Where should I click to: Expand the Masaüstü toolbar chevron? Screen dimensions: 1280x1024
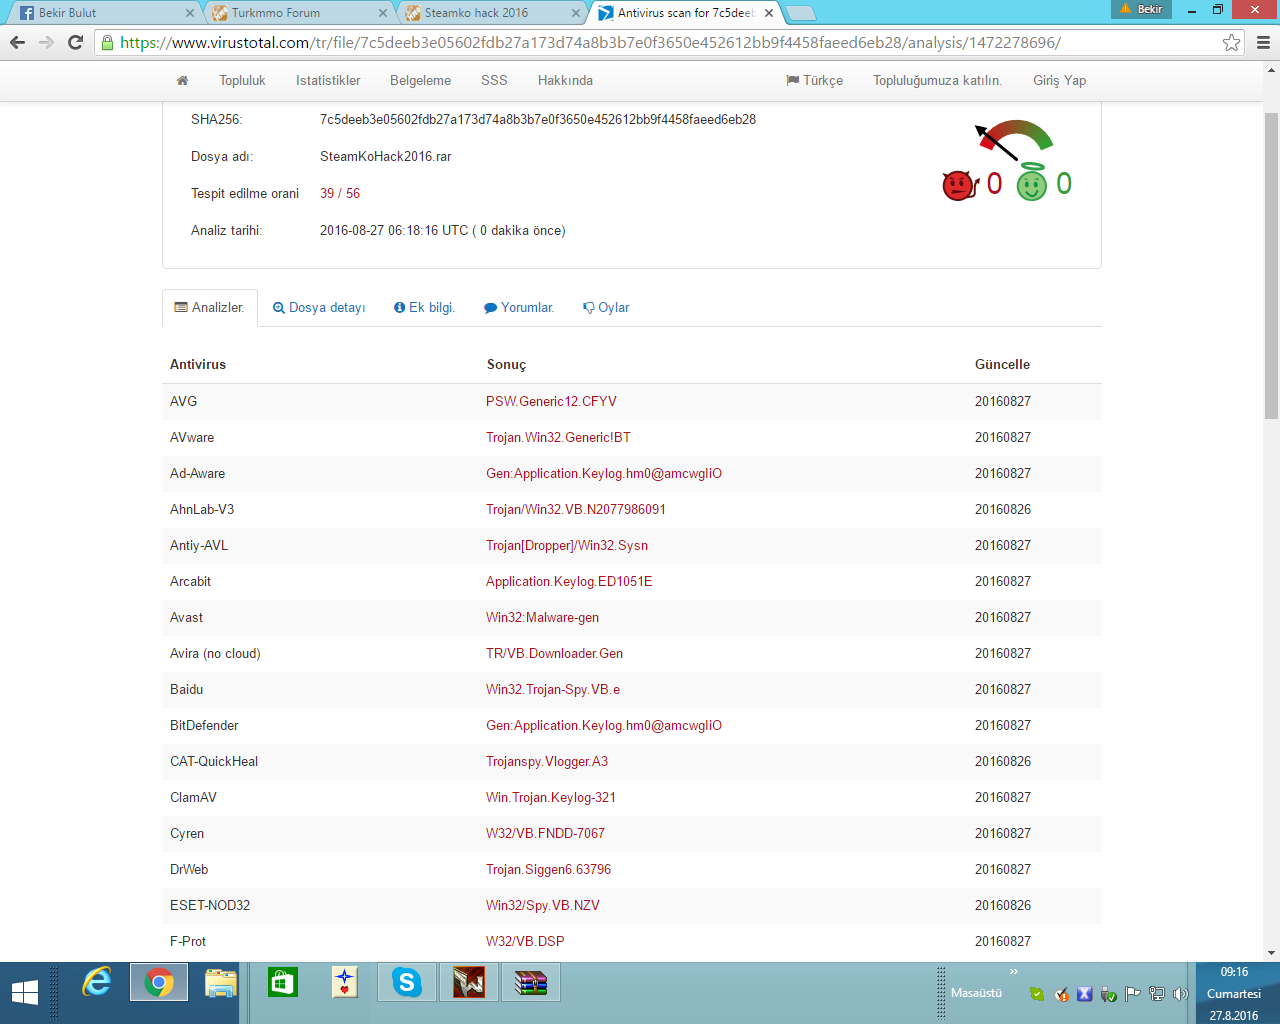(x=1013, y=972)
